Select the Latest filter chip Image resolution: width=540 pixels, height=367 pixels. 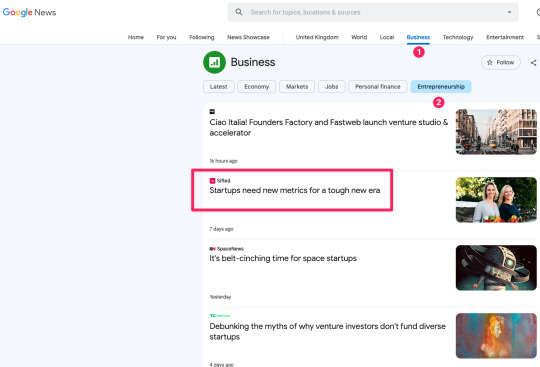pos(219,87)
